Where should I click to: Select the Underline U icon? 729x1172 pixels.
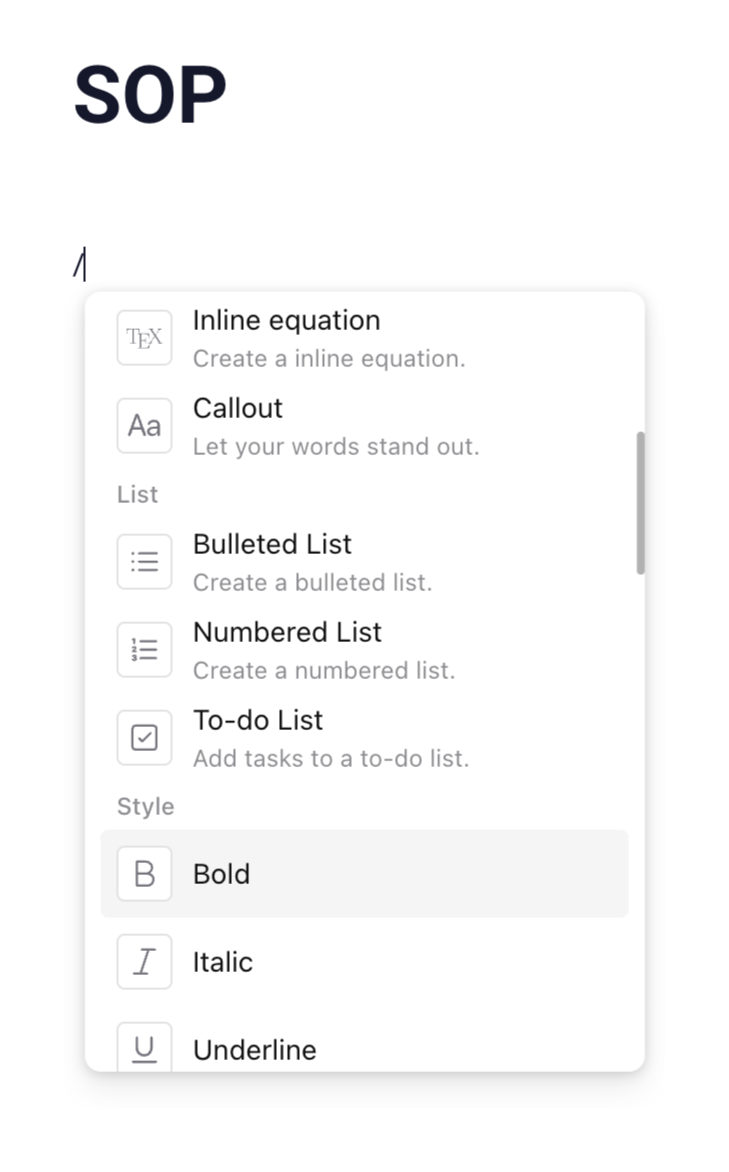(144, 1049)
